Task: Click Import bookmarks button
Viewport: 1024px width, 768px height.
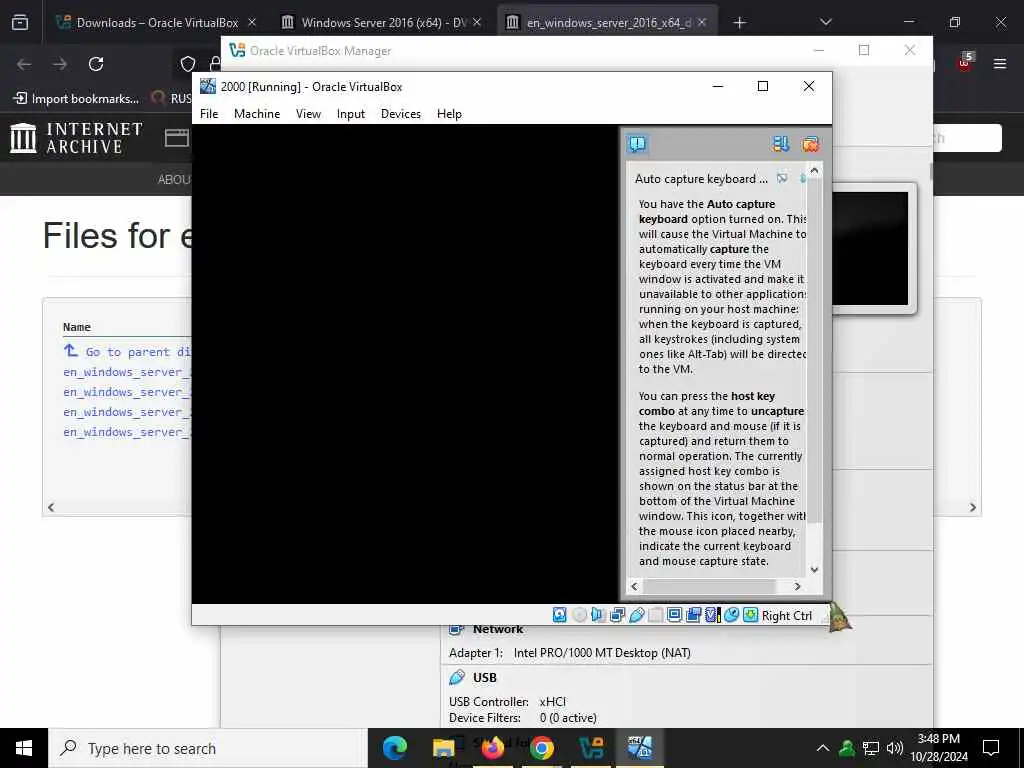Action: pyautogui.click(x=76, y=99)
